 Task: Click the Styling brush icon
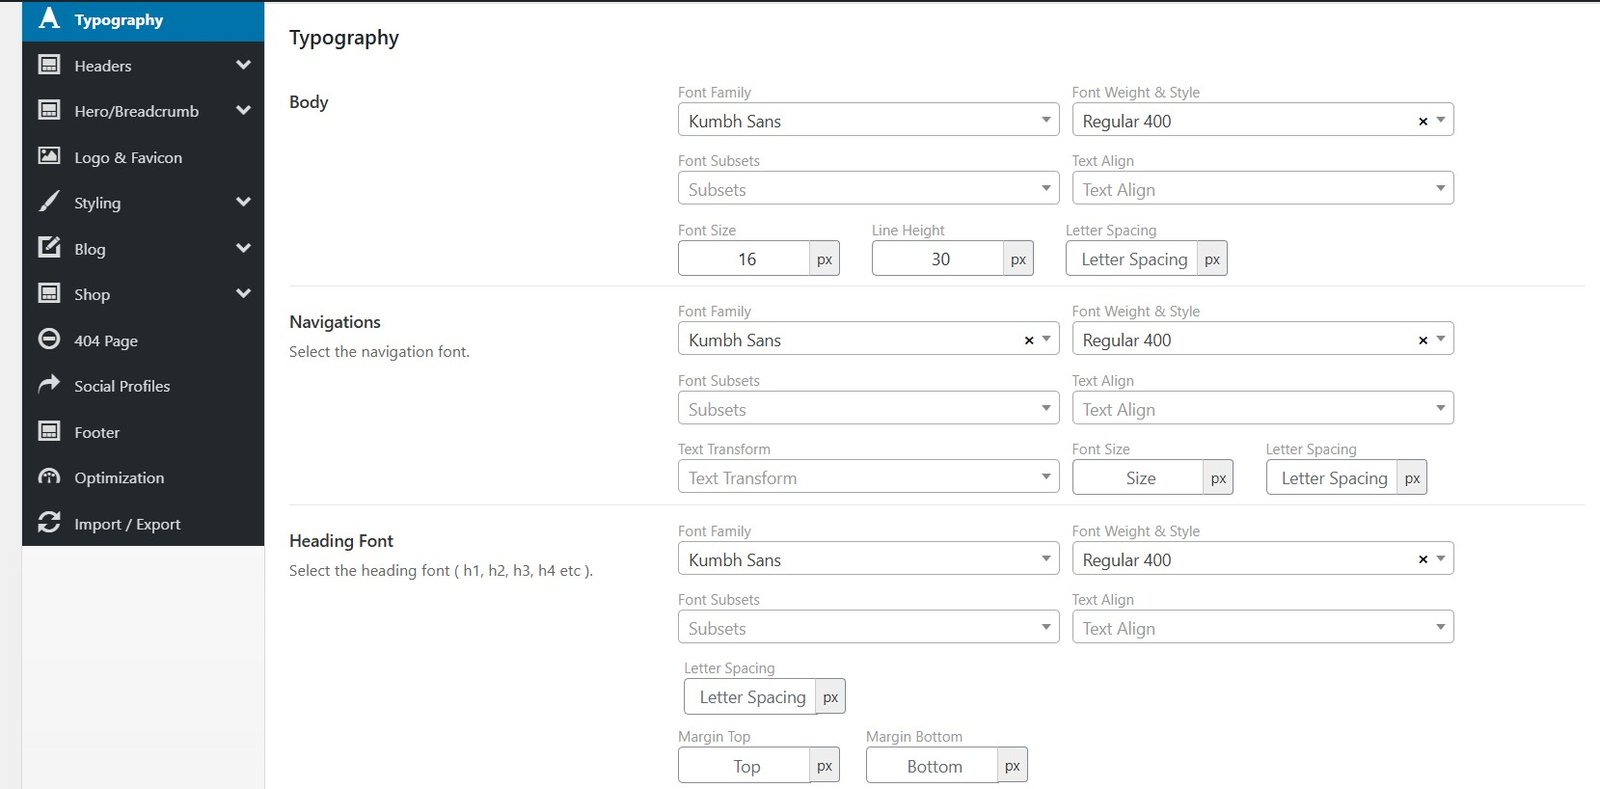49,202
